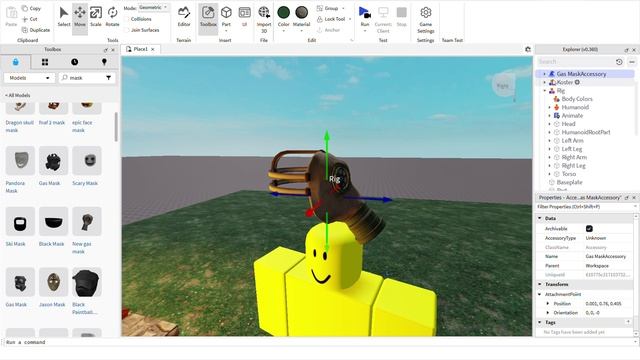Click Import 3D
Screen dimensions: 640x360
coord(264,20)
